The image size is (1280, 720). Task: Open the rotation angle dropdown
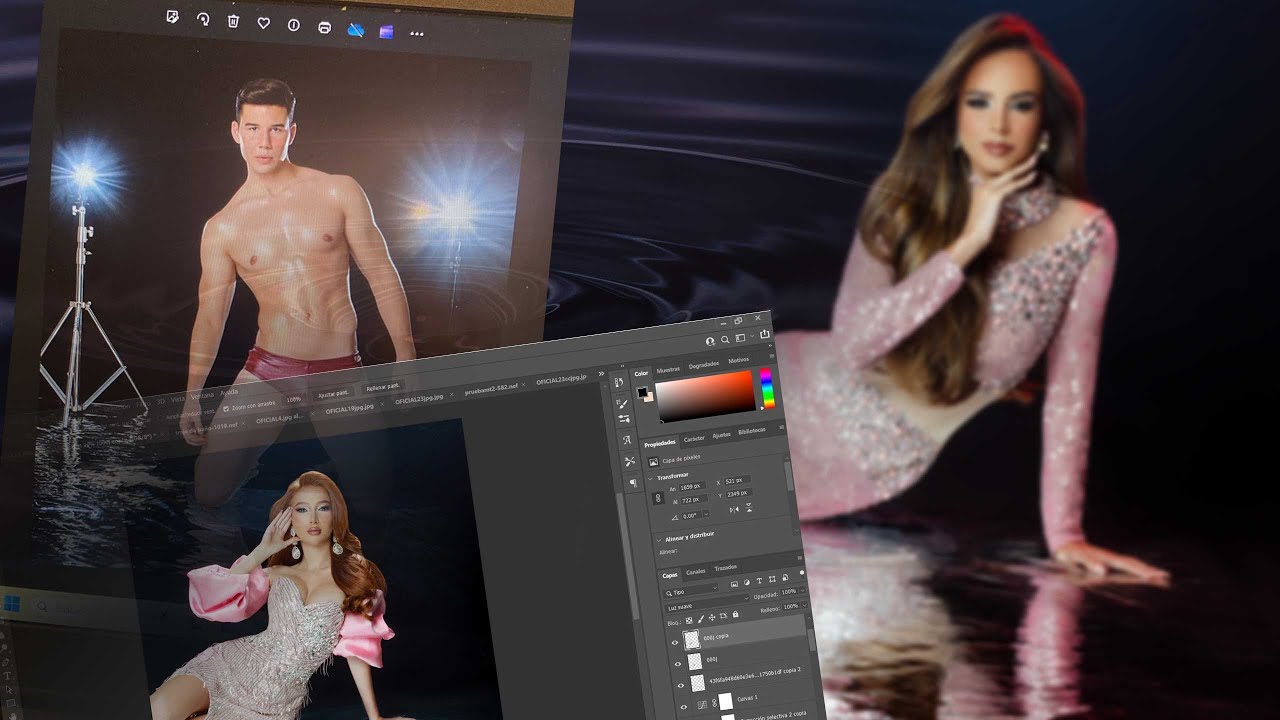[x=706, y=514]
